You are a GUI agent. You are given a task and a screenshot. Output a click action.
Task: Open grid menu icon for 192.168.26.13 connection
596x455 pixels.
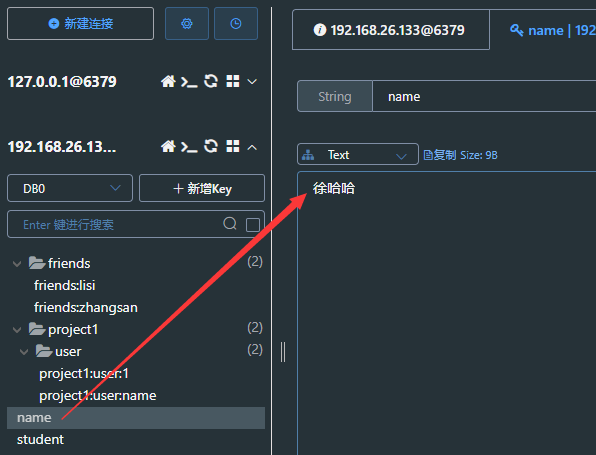tap(233, 146)
